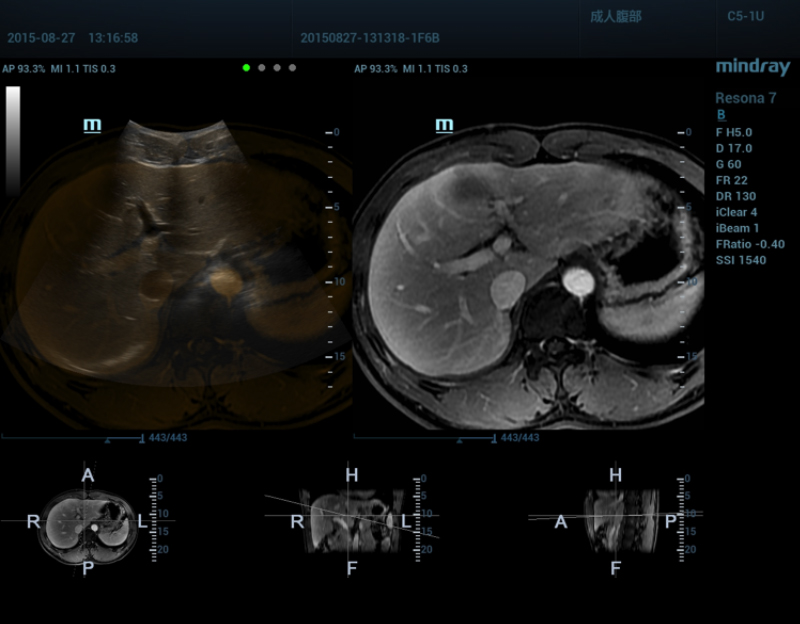Screen dimensions: 800x624
Task: Click the G 60 gain parameter
Action: click(x=728, y=164)
